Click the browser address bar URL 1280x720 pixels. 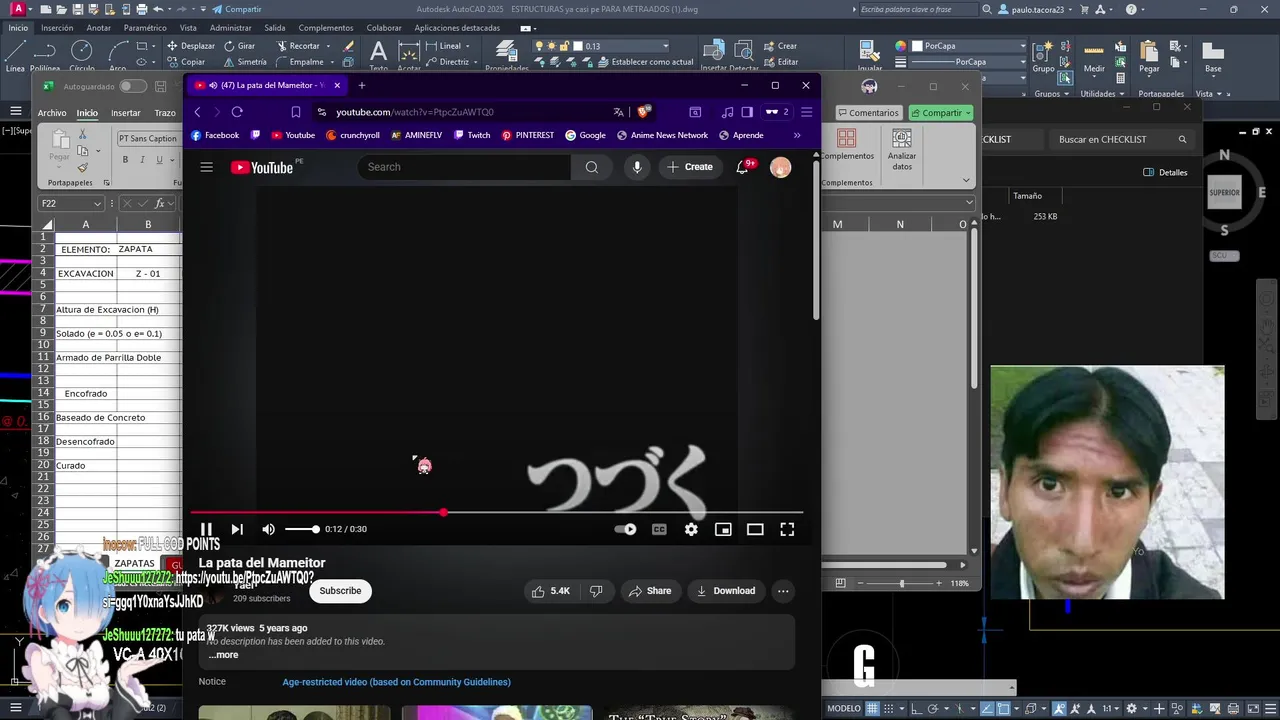coord(415,112)
